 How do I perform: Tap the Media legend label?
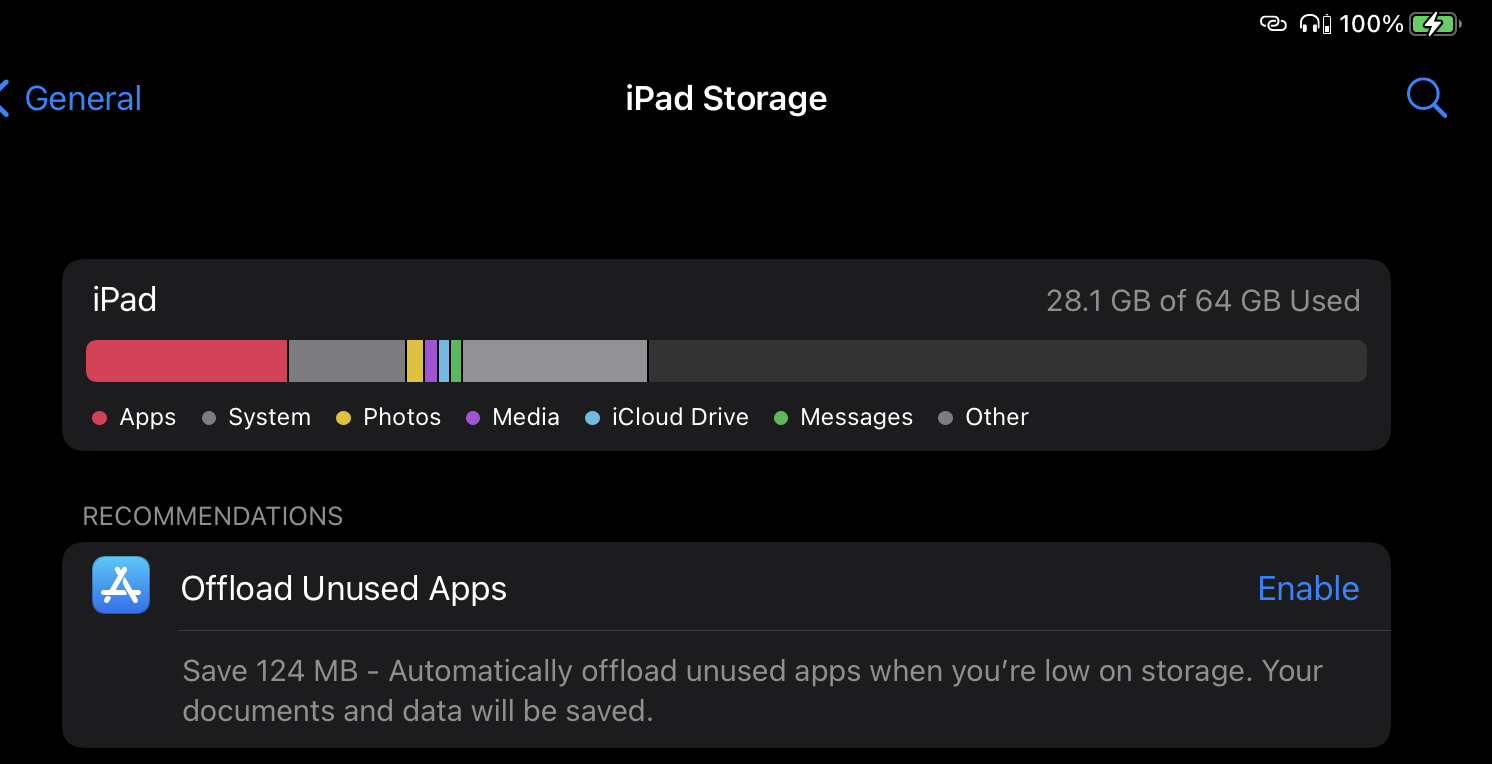click(x=525, y=417)
